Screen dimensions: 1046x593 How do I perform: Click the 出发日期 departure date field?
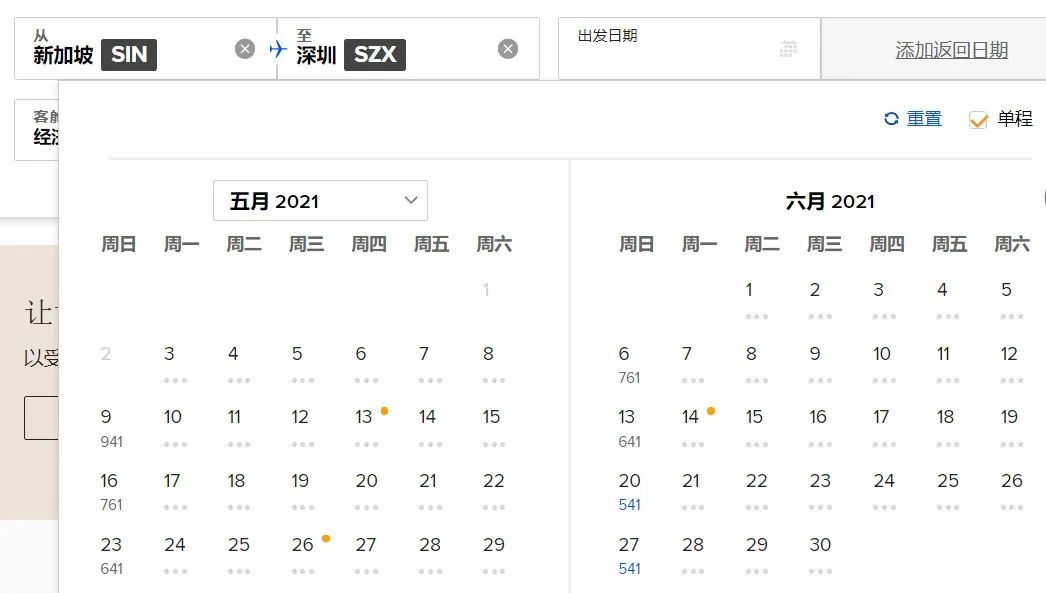(689, 49)
